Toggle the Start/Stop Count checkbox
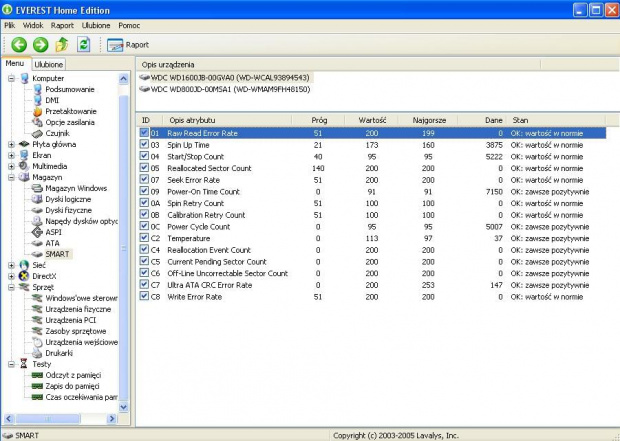 tap(144, 156)
